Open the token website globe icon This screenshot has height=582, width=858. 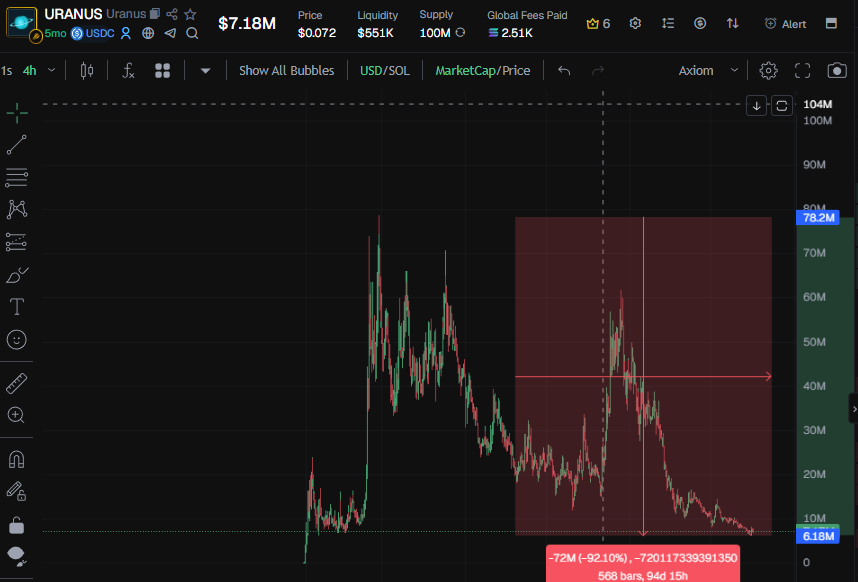148,33
